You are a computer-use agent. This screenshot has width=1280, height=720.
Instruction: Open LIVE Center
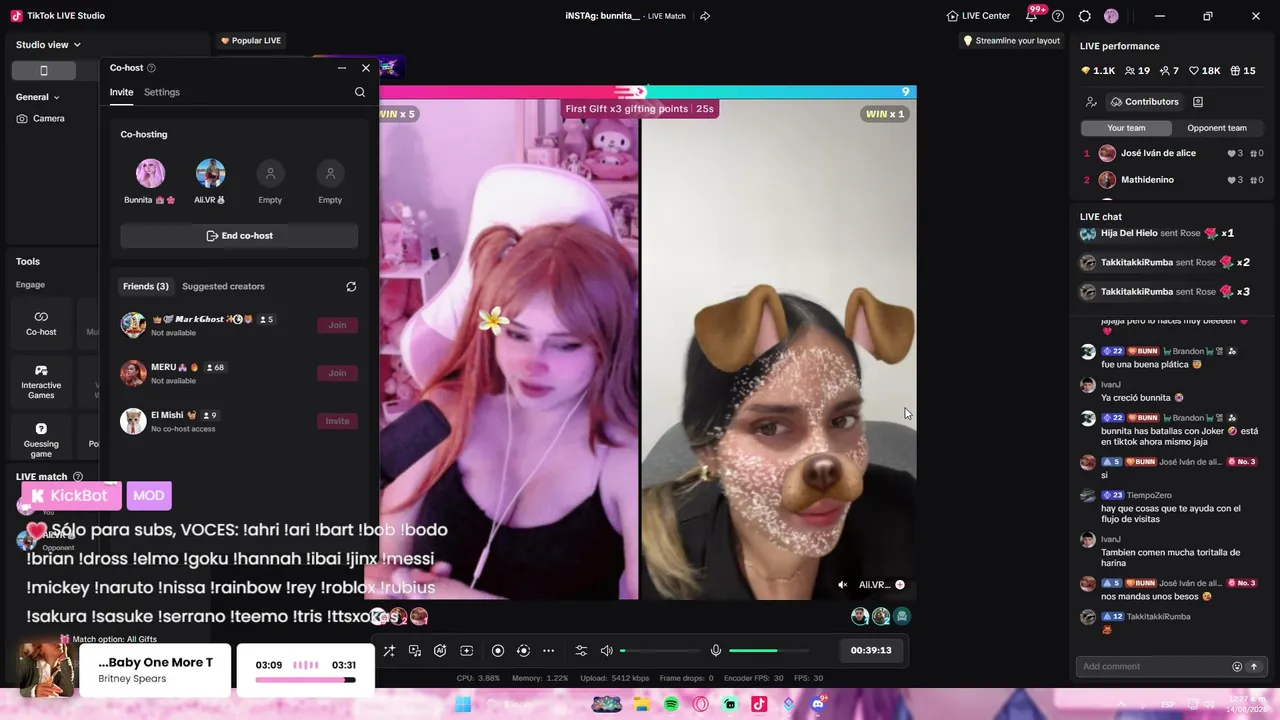pos(978,16)
